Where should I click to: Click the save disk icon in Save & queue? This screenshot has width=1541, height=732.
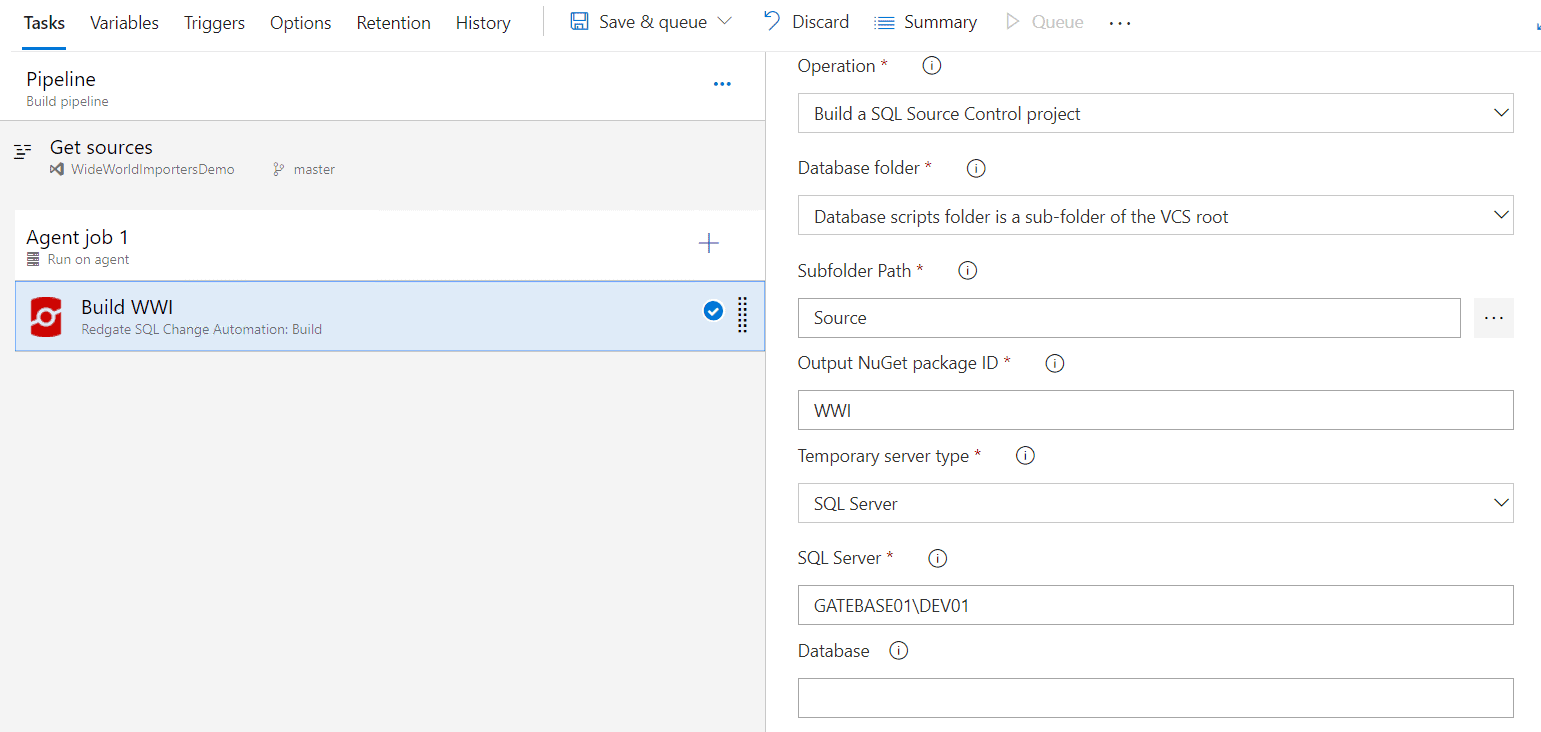coord(580,21)
